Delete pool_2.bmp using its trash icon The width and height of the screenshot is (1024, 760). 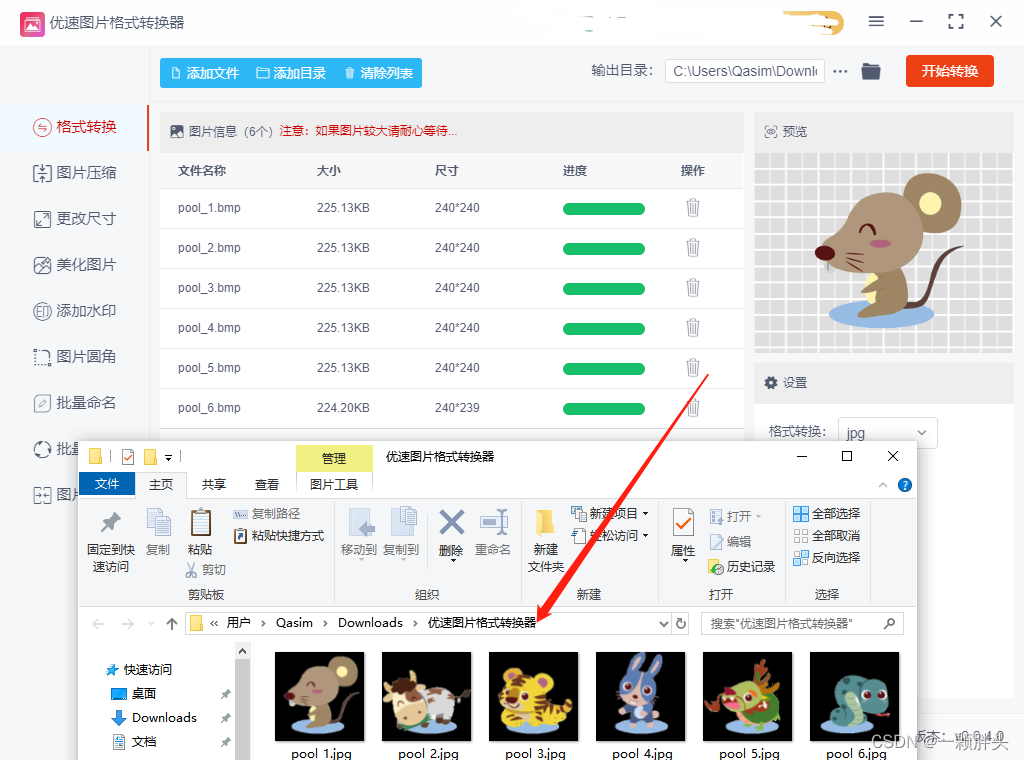[693, 248]
